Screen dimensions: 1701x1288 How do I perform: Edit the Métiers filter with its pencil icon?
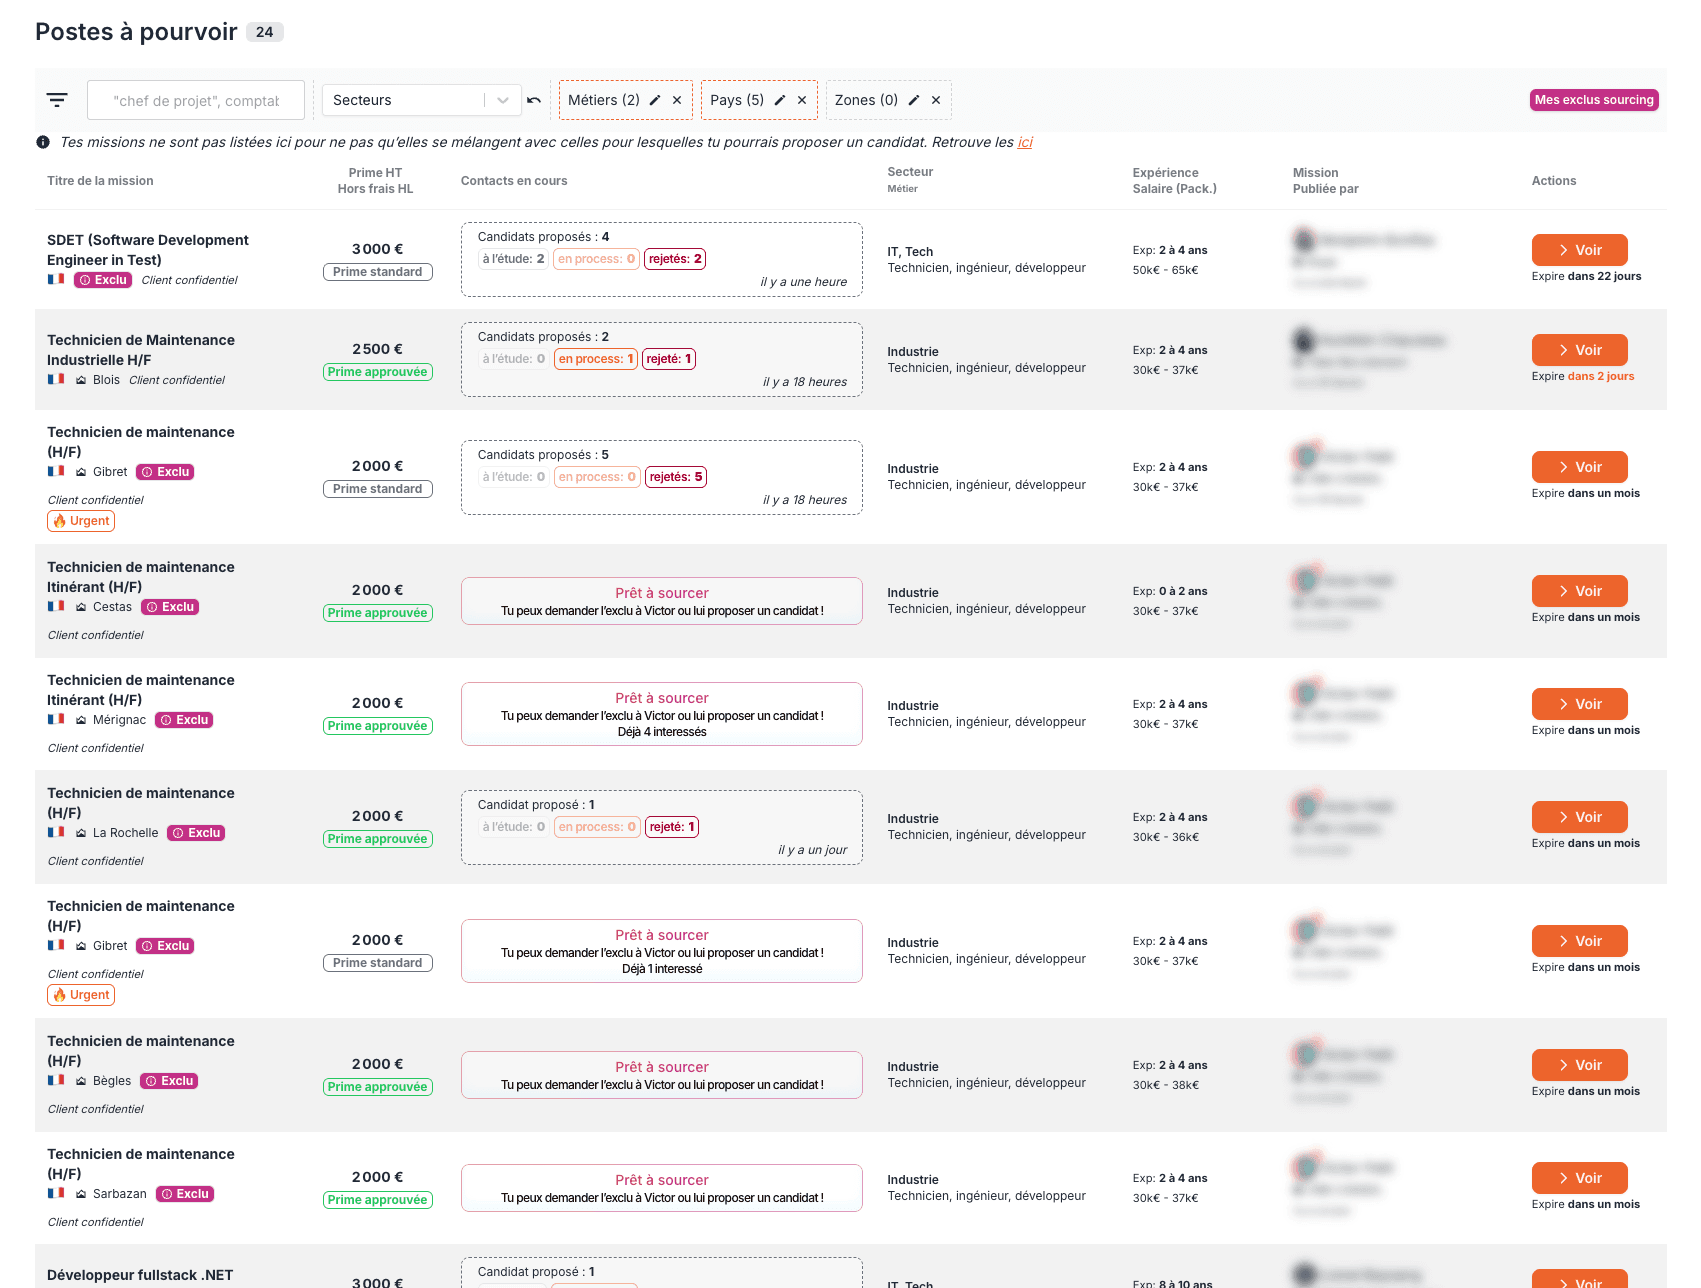[654, 99]
